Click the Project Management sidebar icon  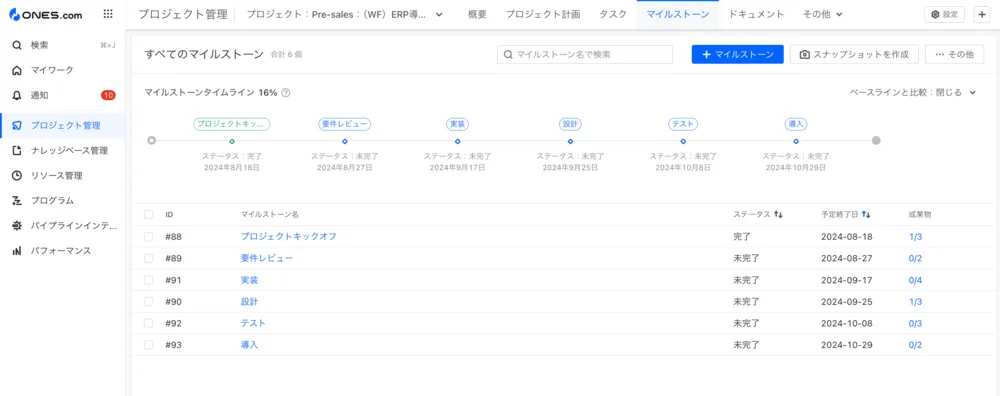(17, 125)
